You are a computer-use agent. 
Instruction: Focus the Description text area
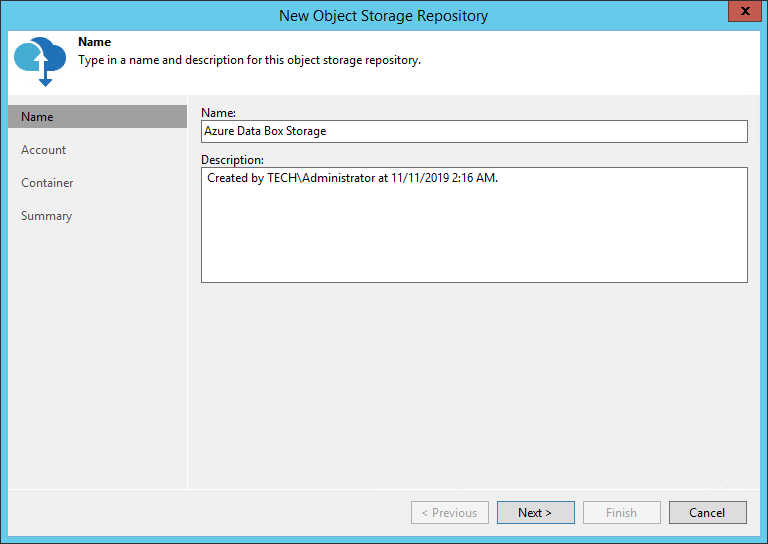click(474, 225)
